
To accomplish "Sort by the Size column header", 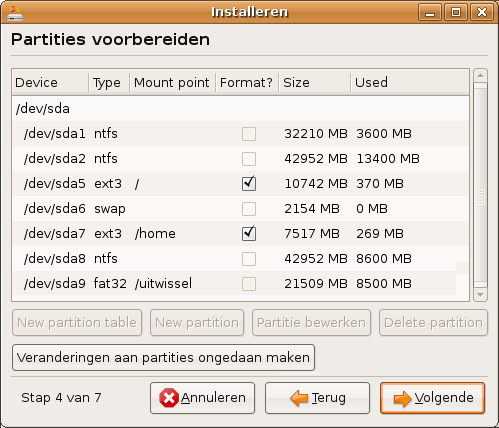I will pos(315,82).
